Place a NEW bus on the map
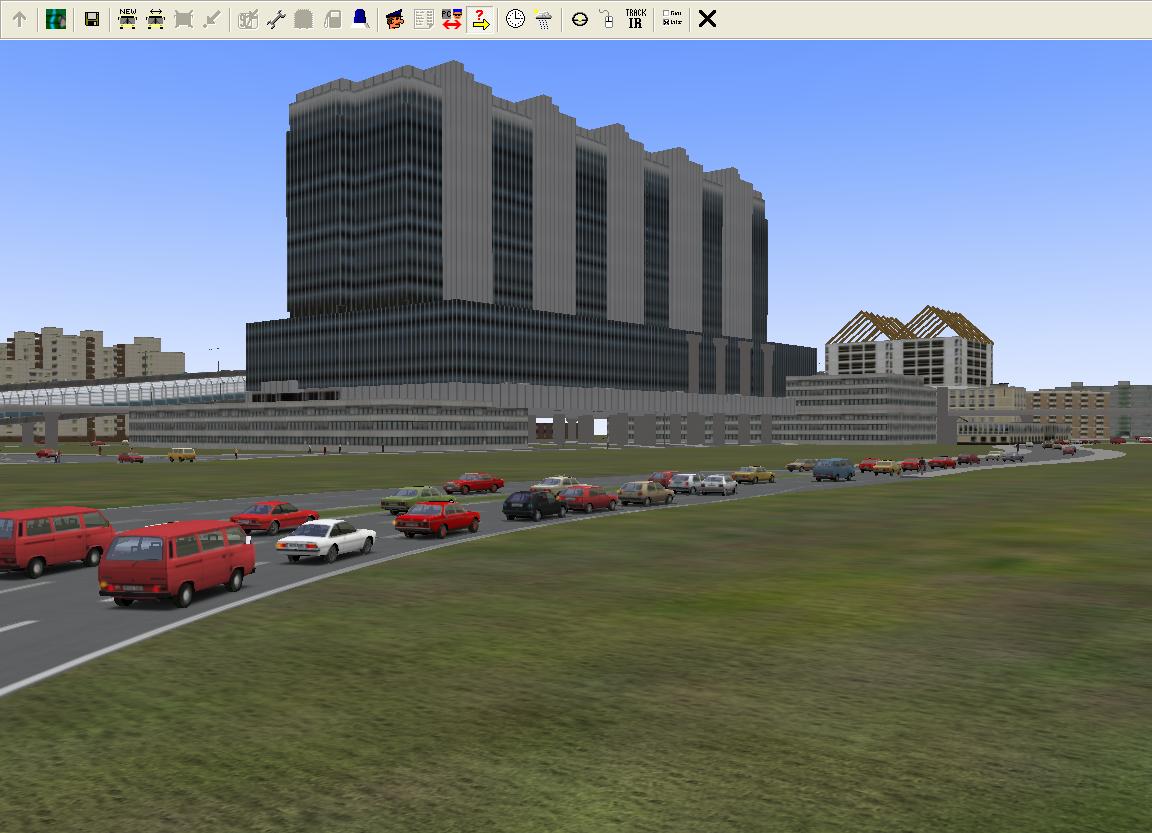 (128, 19)
